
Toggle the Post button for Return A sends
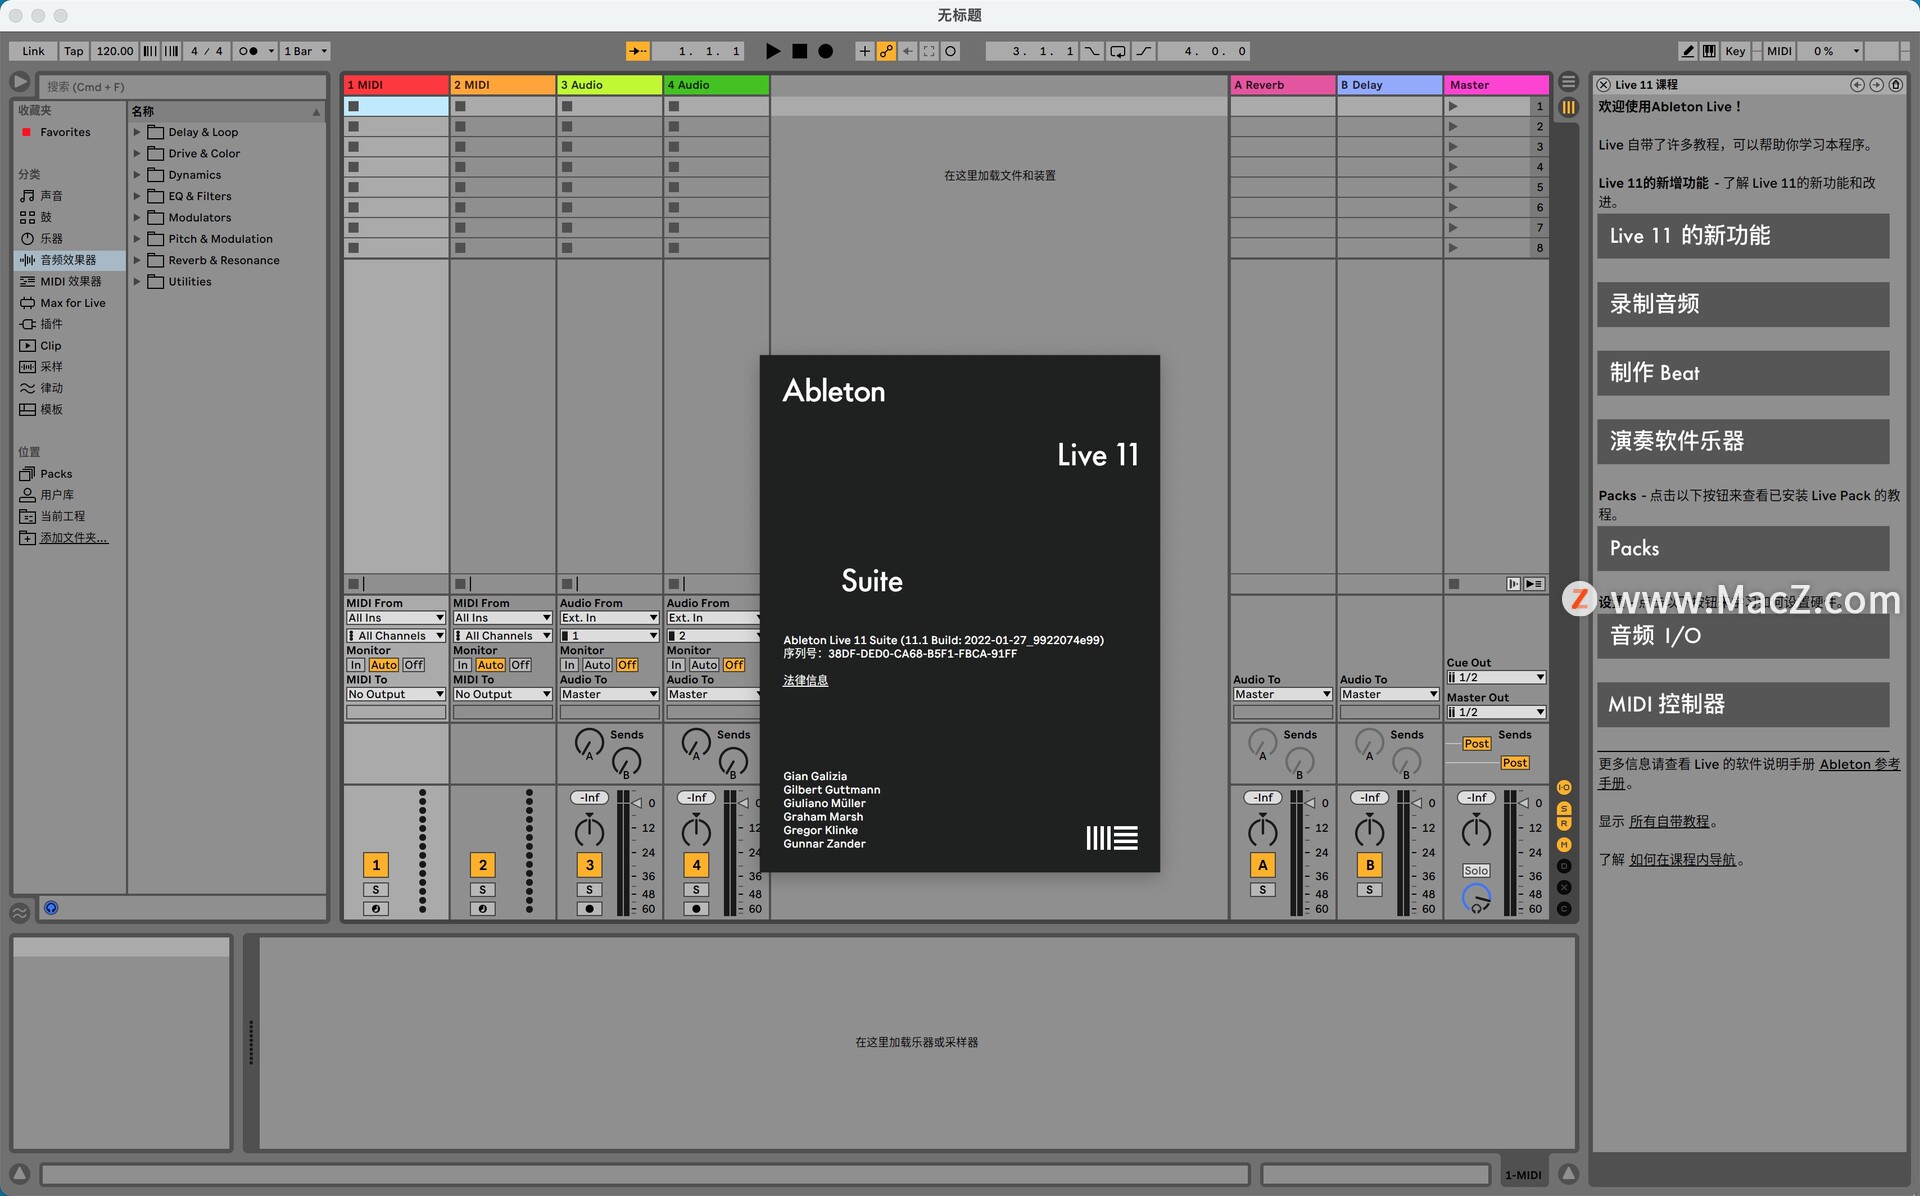pos(1476,744)
